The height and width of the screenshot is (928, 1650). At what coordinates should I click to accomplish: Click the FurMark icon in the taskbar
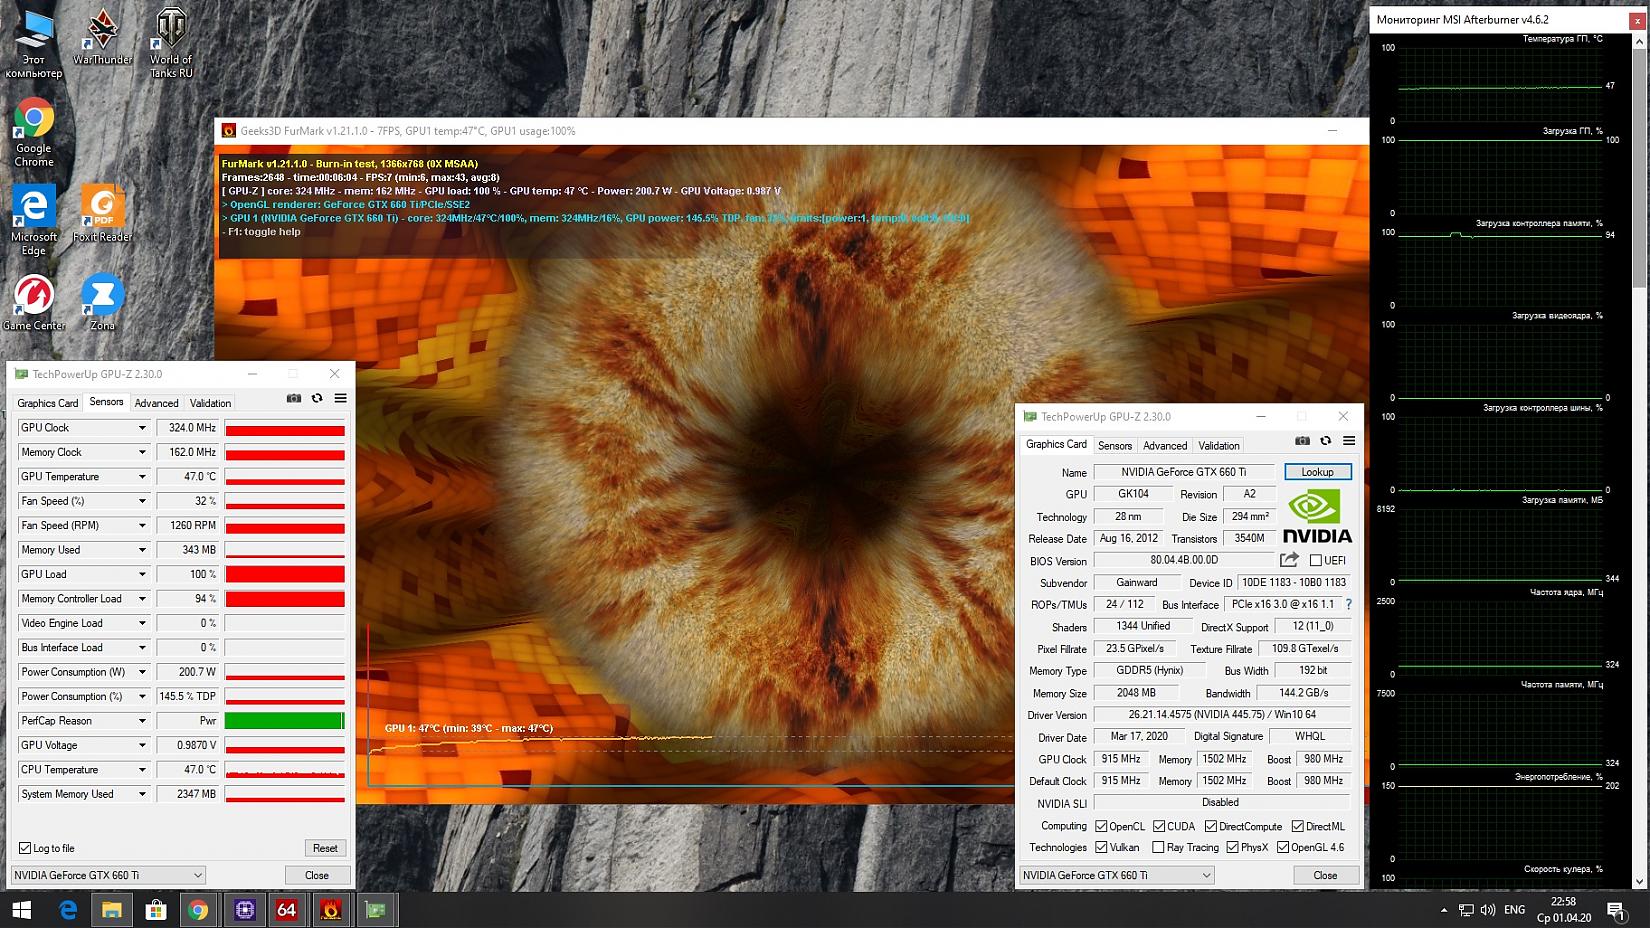coord(330,910)
